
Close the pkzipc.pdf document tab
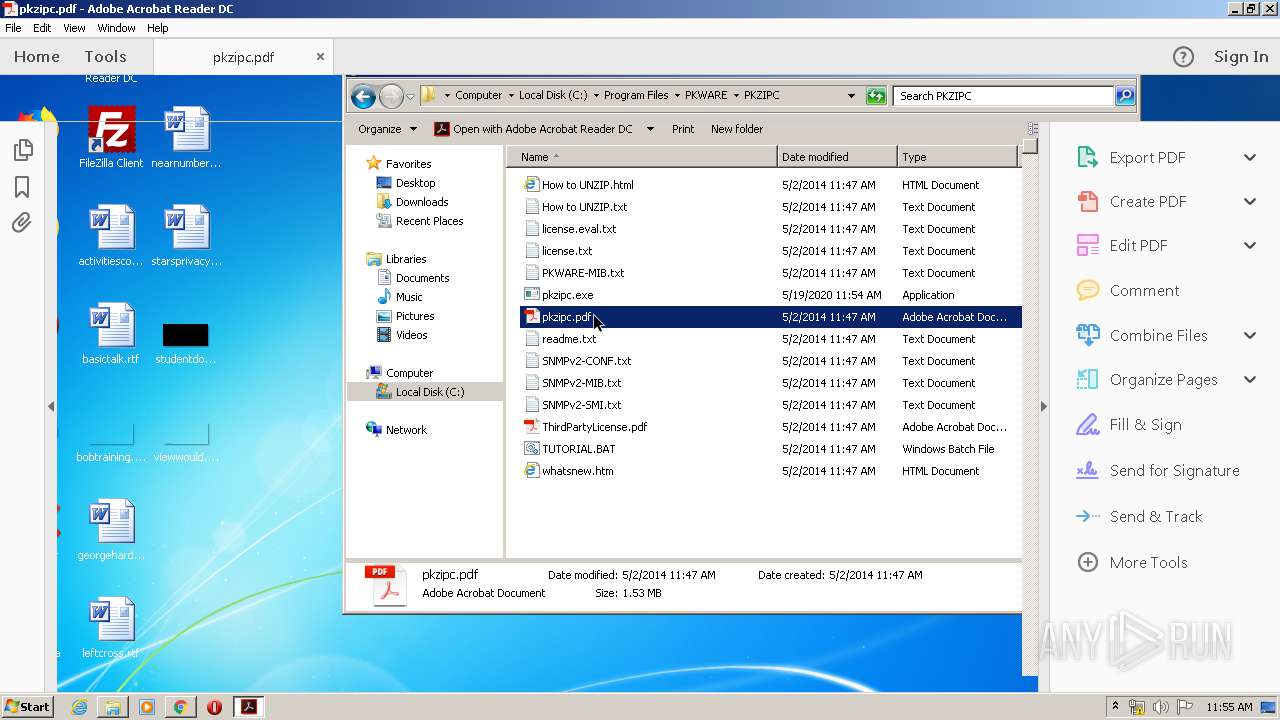320,57
